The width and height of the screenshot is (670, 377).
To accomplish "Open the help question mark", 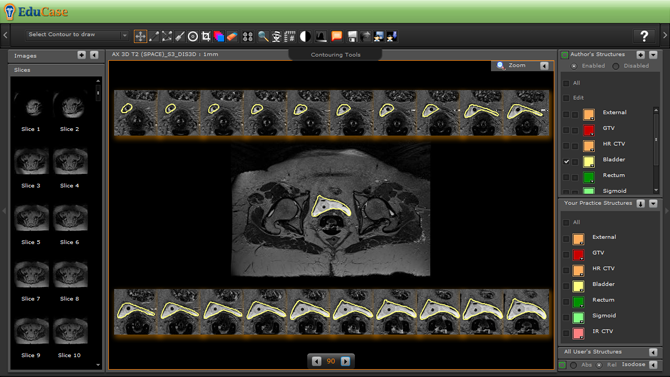I will tap(644, 36).
